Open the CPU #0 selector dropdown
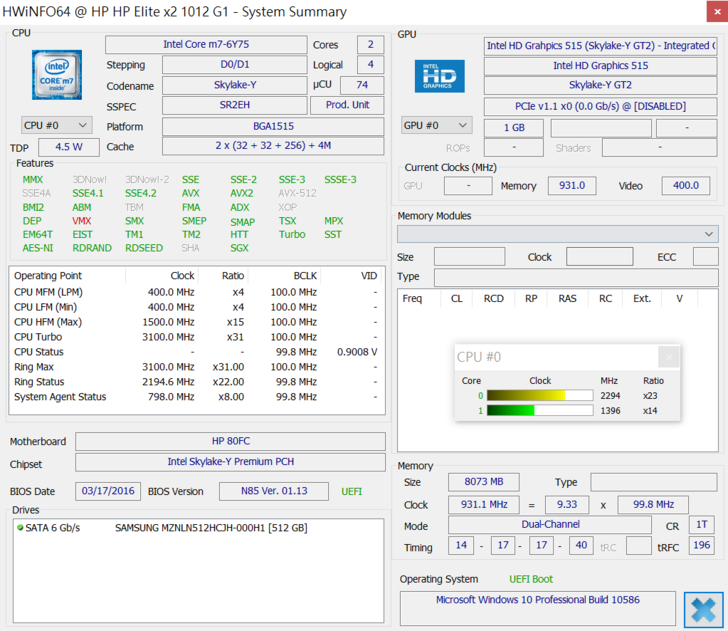728x631 pixels. 57,125
